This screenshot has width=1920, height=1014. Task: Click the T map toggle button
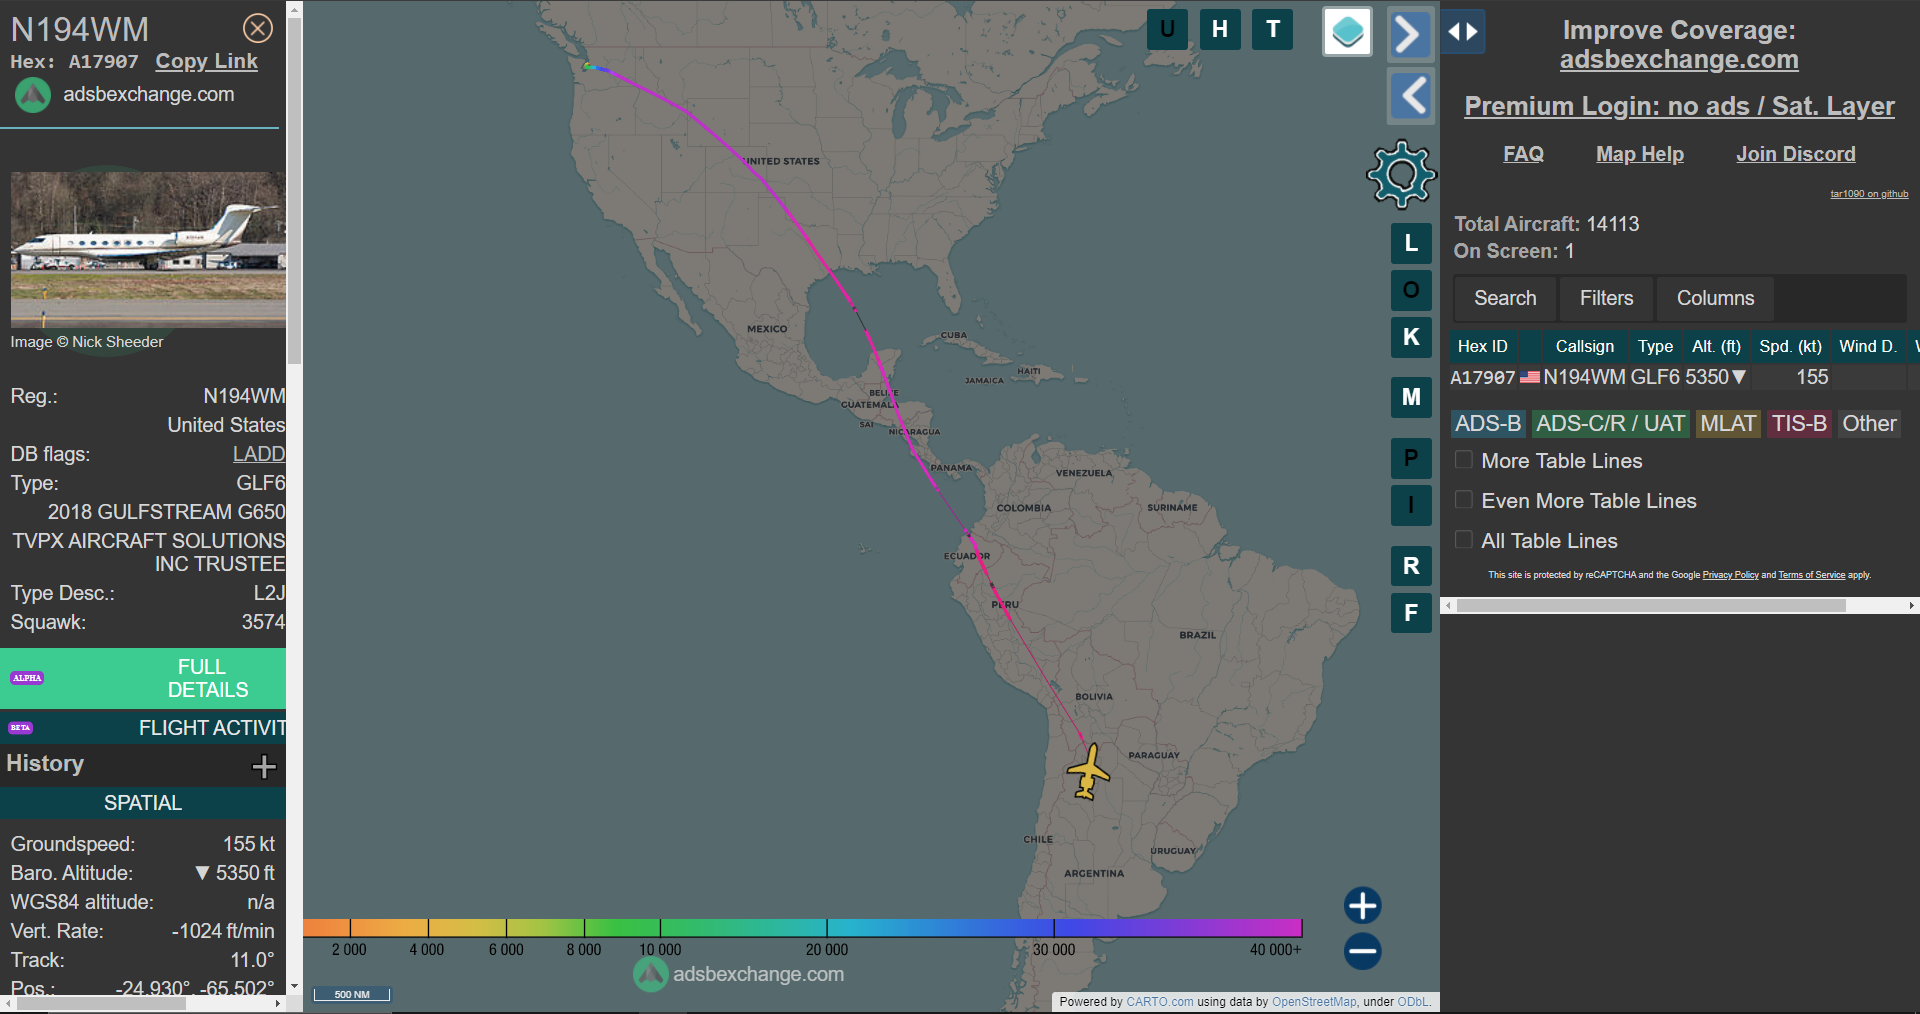point(1273,29)
